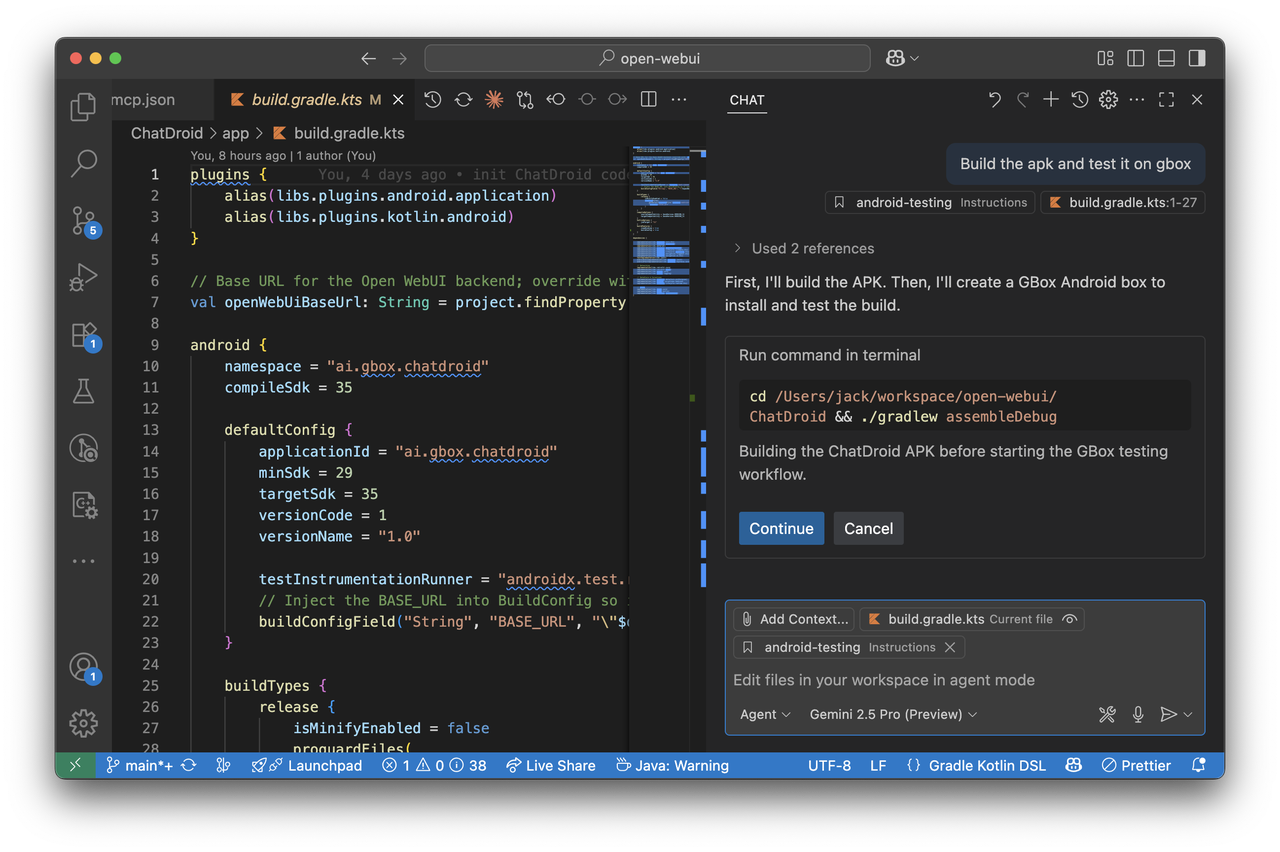This screenshot has width=1280, height=852.
Task: Click main branch in status bar
Action: tap(139, 765)
